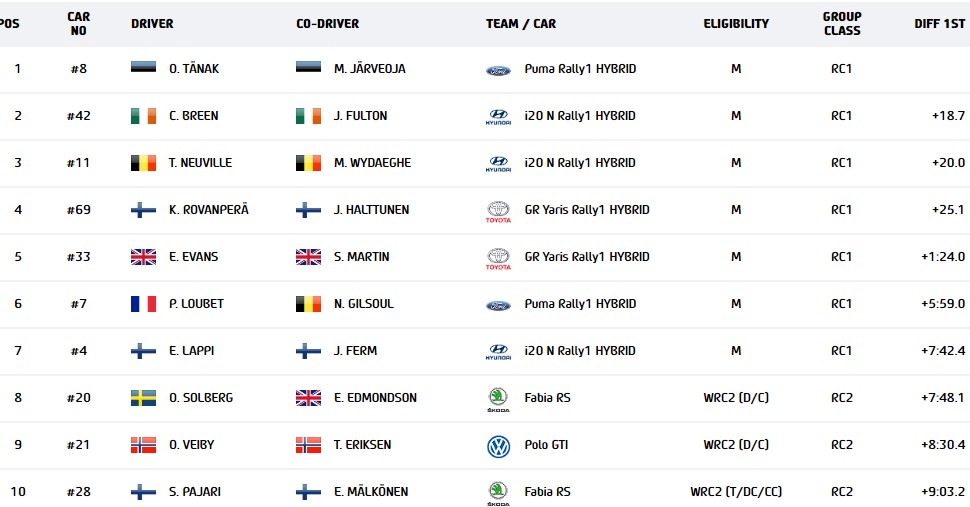Click the Estonian flag next to O. Tänak
Viewport: 970px width, 507px height.
[x=143, y=69]
